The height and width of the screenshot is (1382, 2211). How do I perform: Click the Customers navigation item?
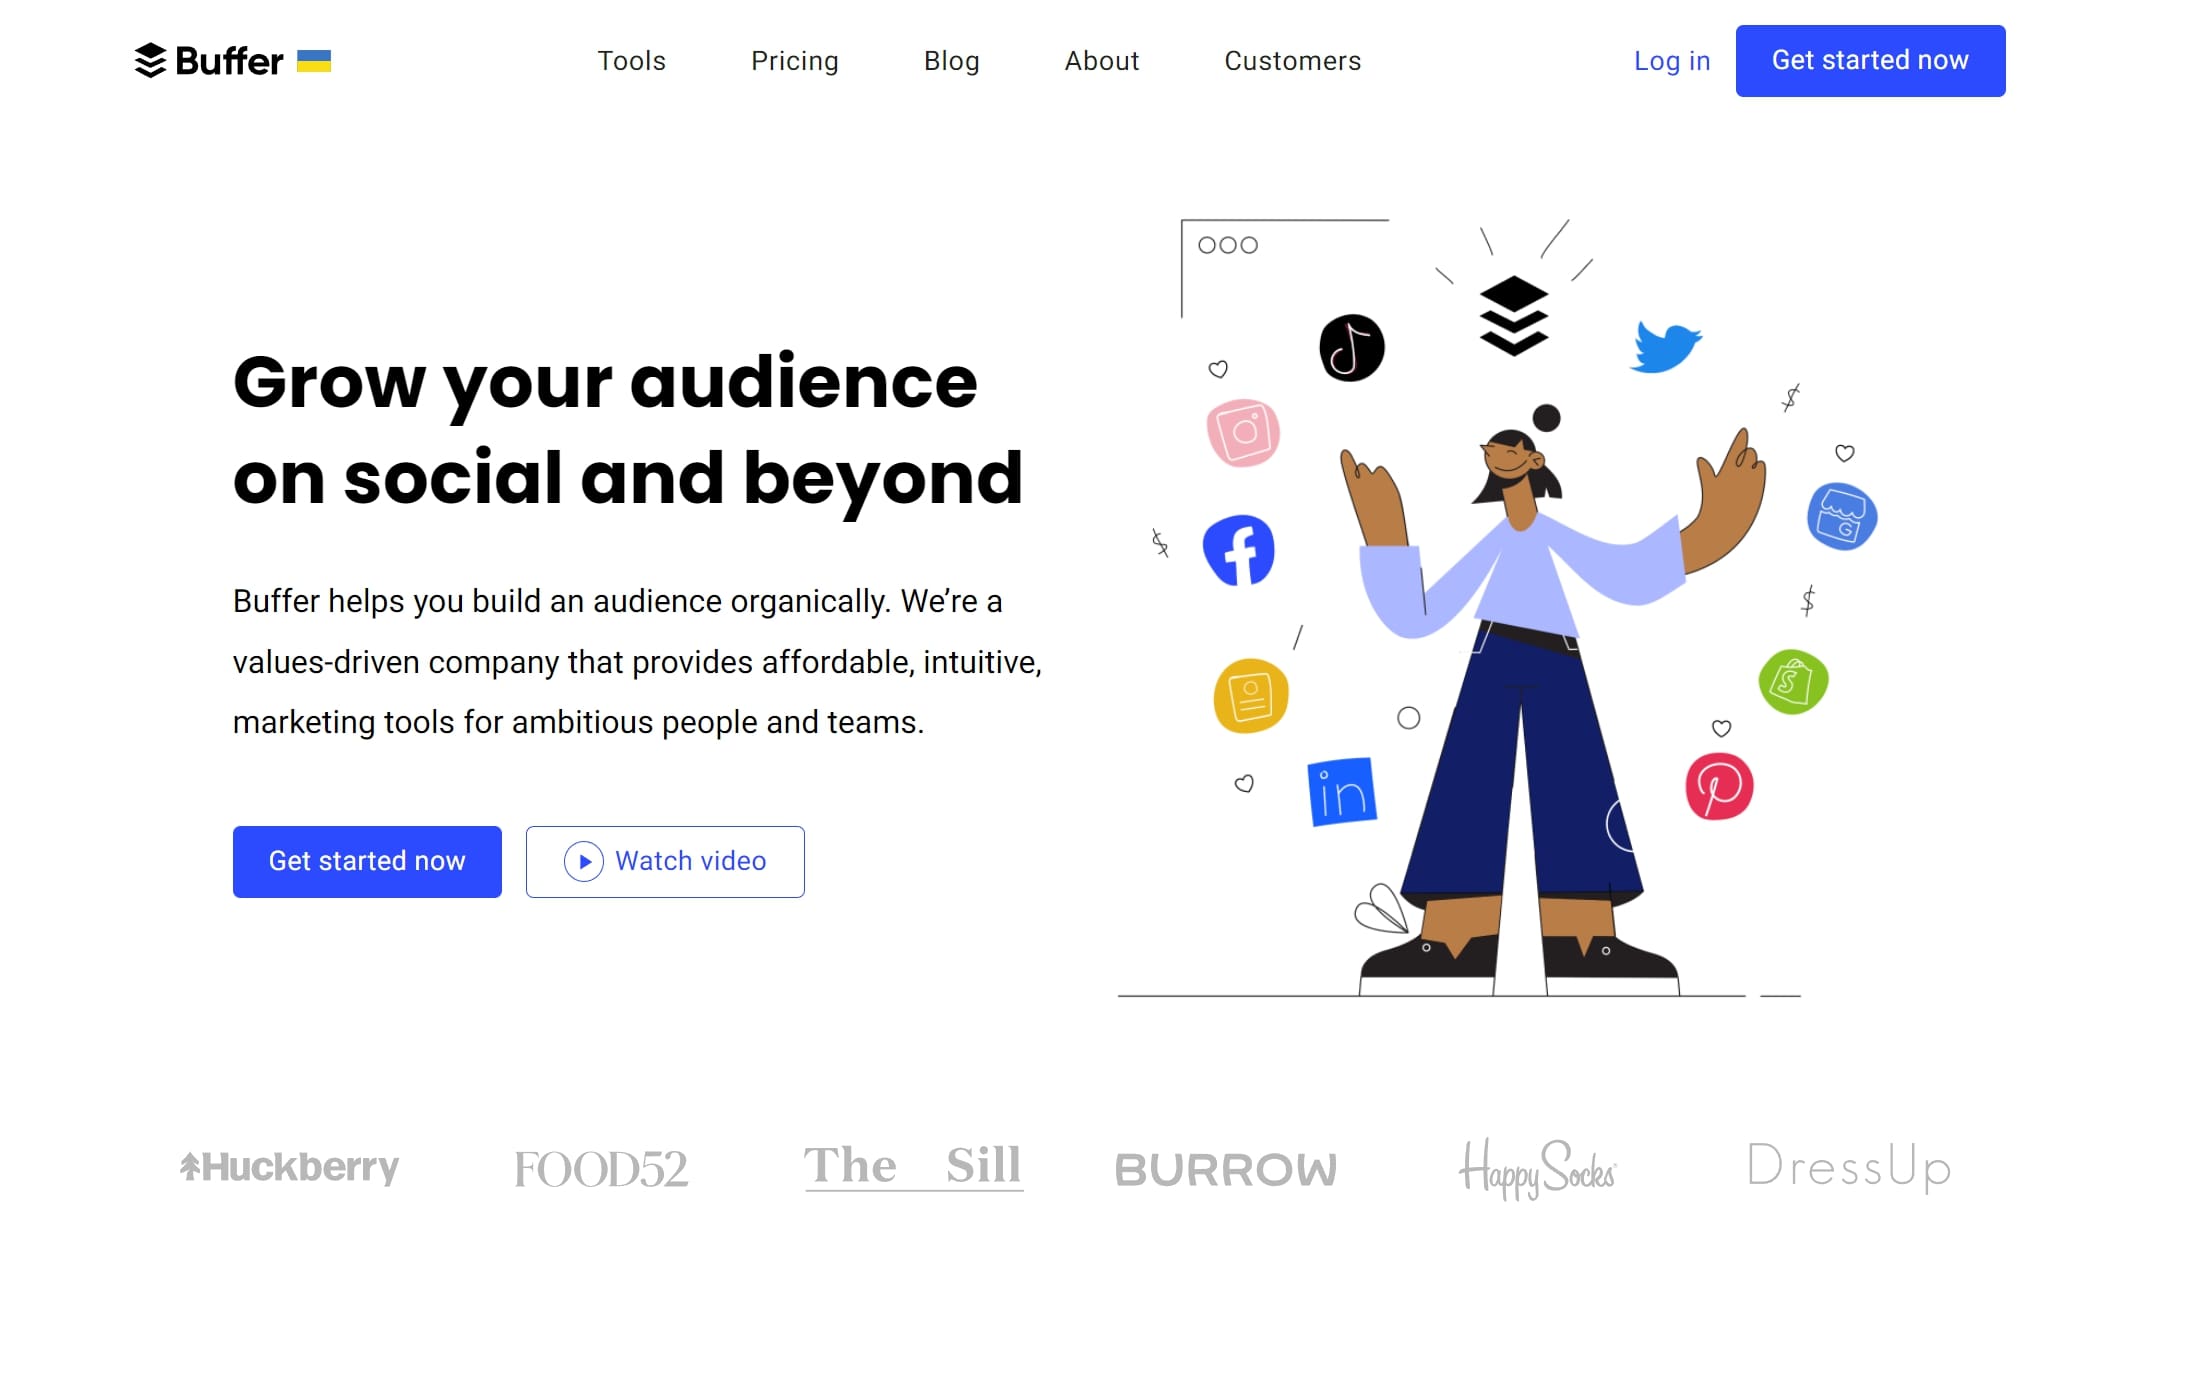click(1293, 61)
